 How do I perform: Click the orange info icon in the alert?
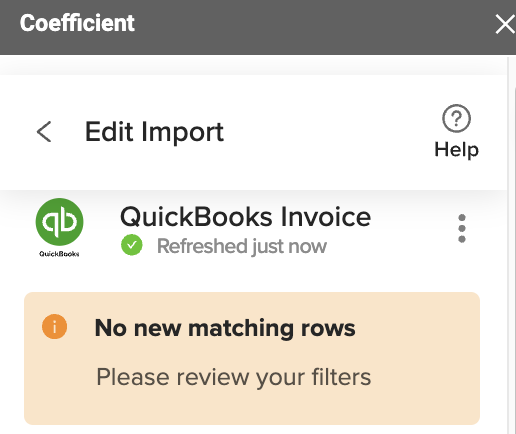tap(55, 327)
